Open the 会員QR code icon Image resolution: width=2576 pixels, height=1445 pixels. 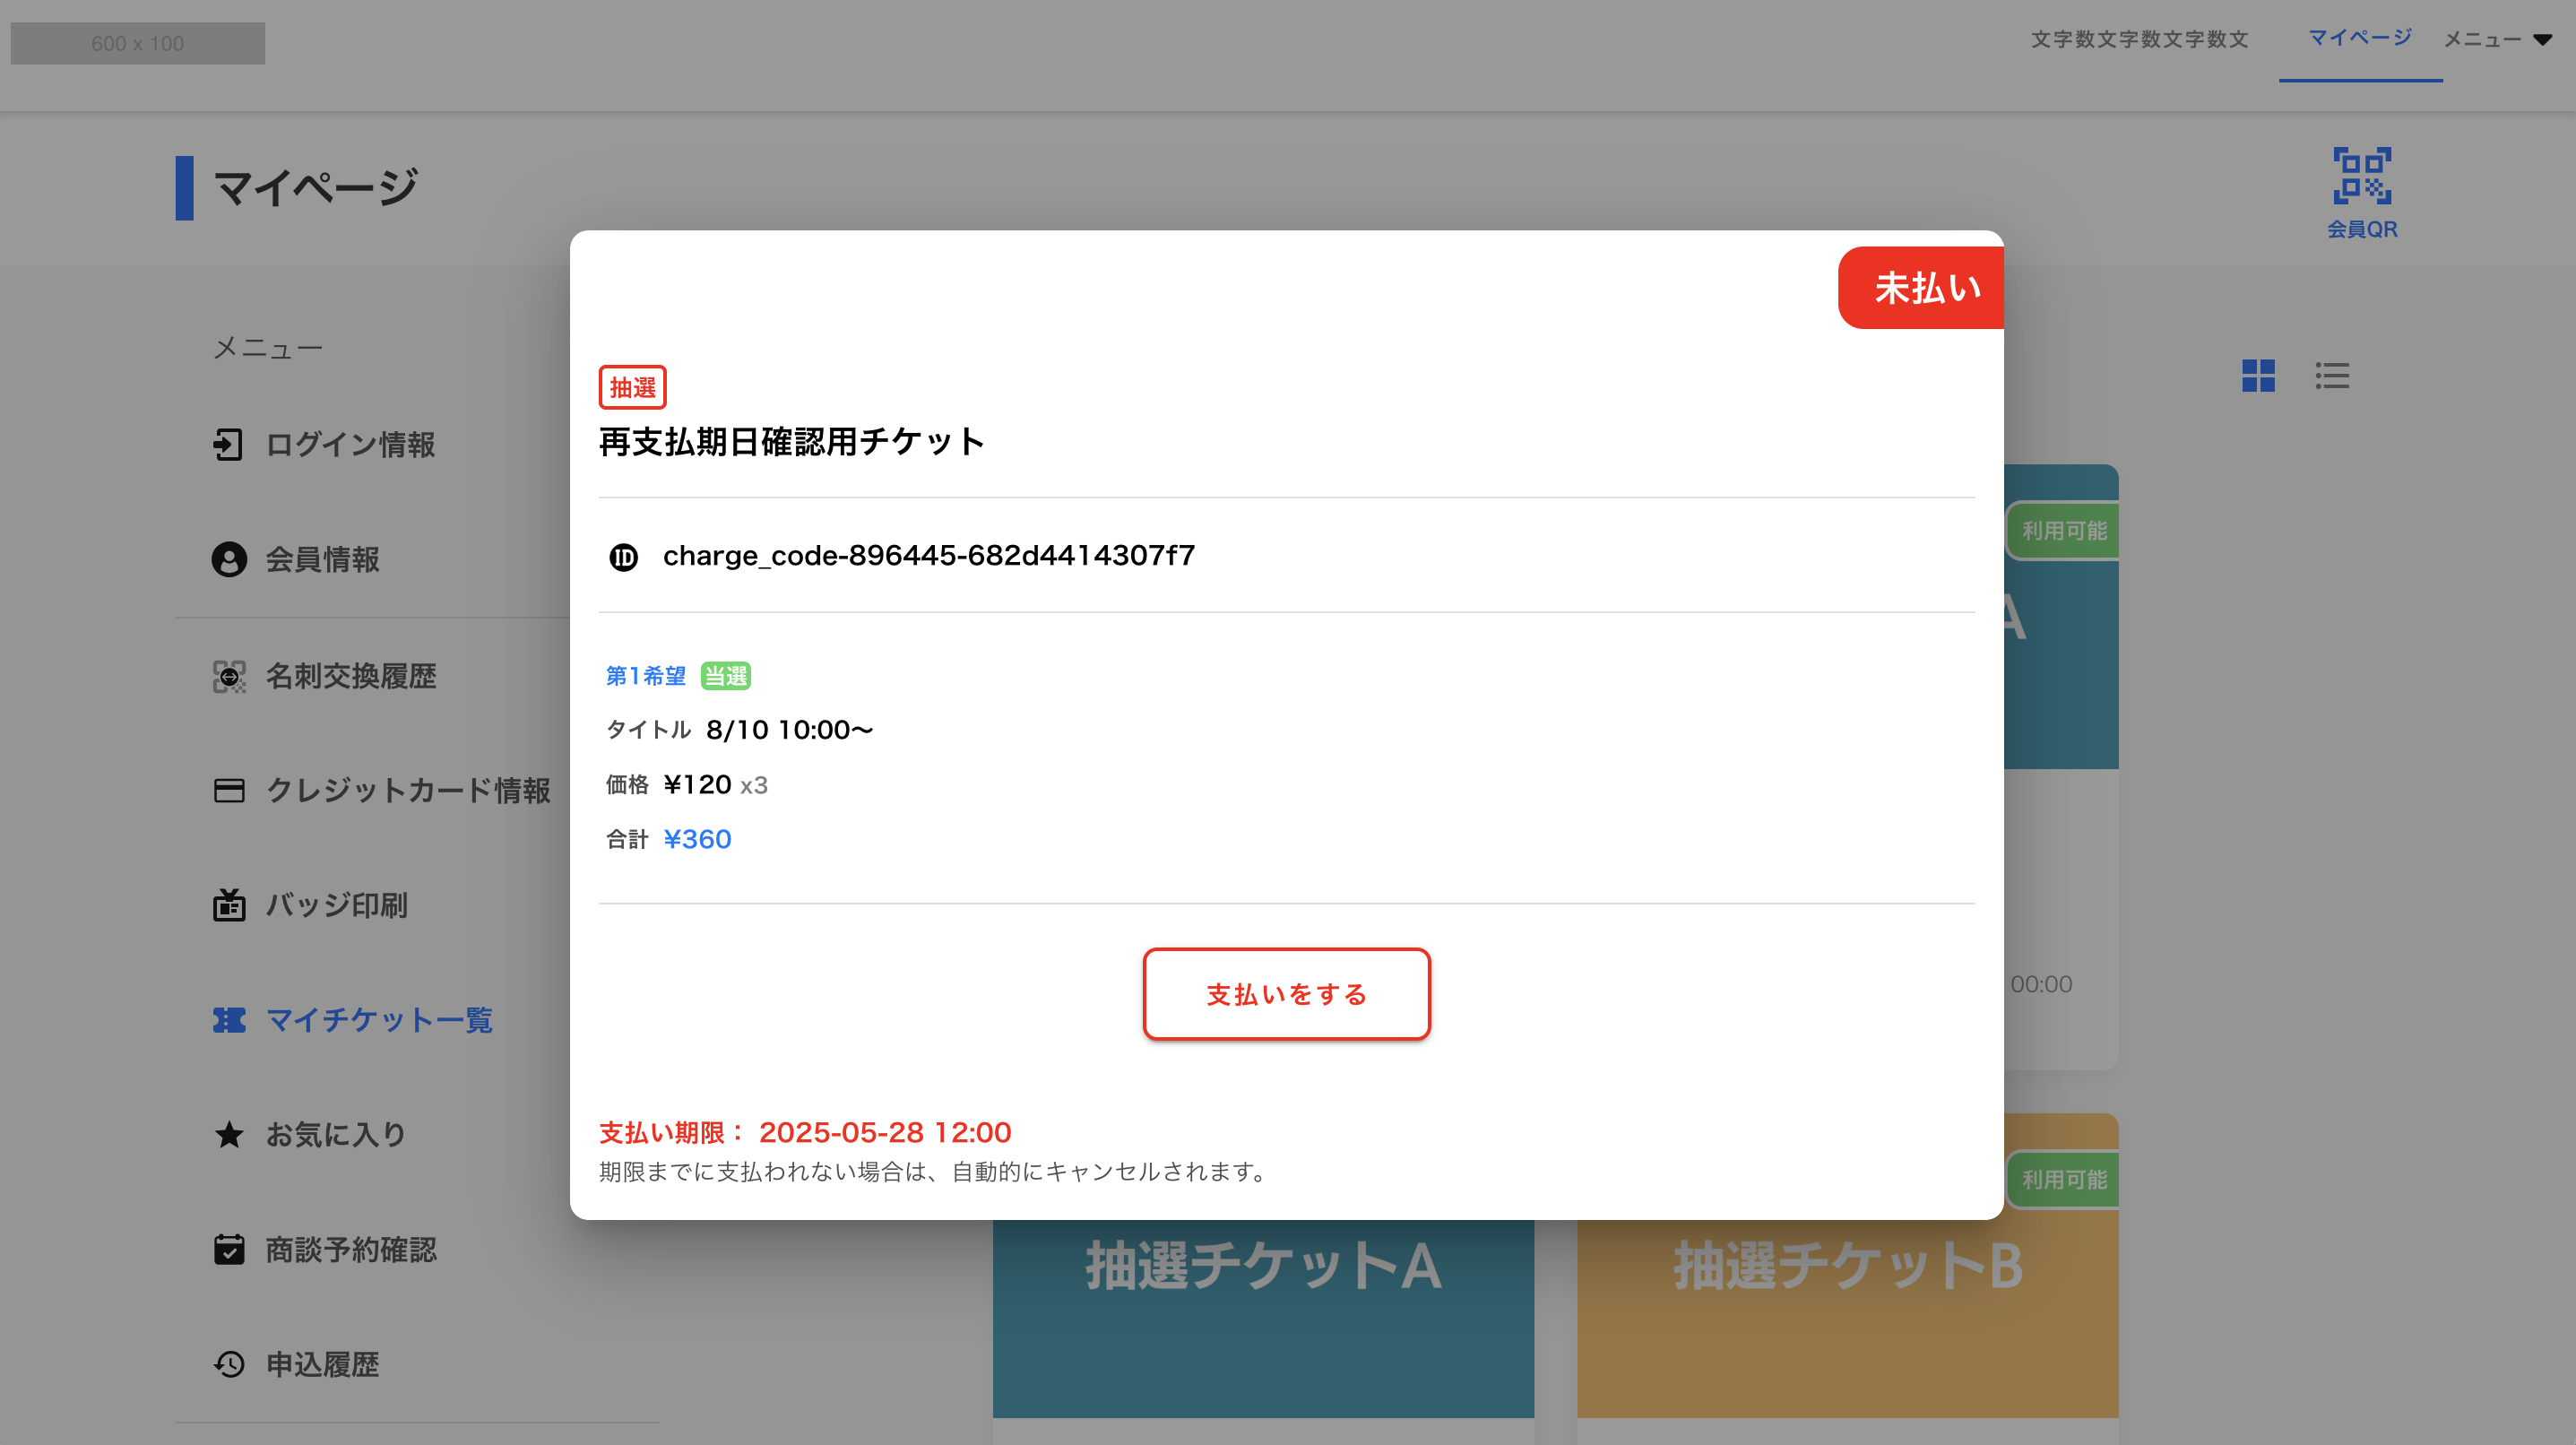pos(2362,194)
